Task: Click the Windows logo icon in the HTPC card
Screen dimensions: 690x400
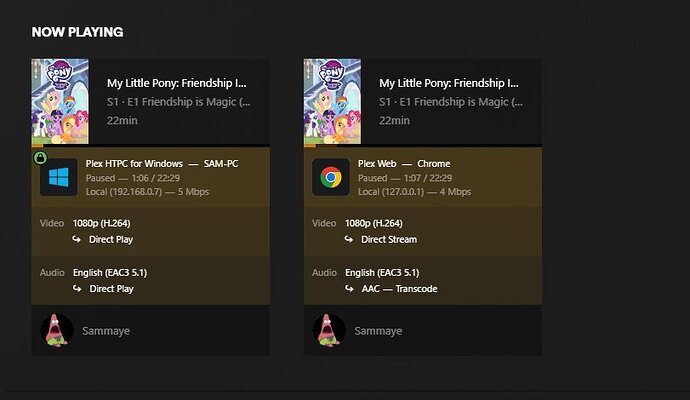Action: click(59, 177)
